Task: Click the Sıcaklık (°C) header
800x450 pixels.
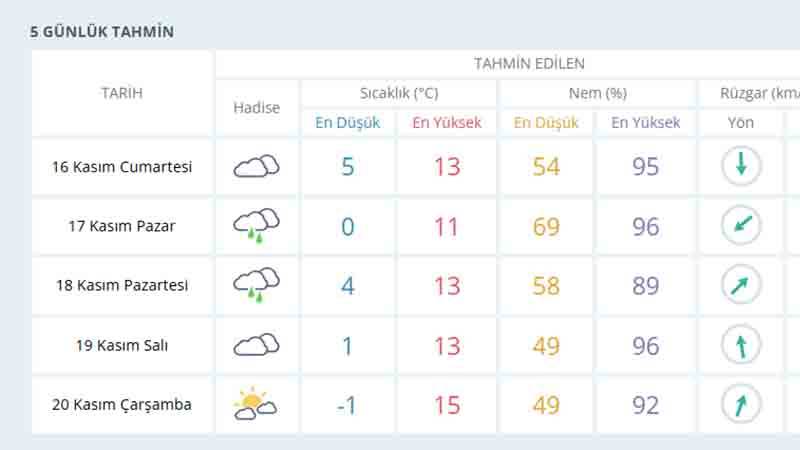Action: tap(399, 93)
